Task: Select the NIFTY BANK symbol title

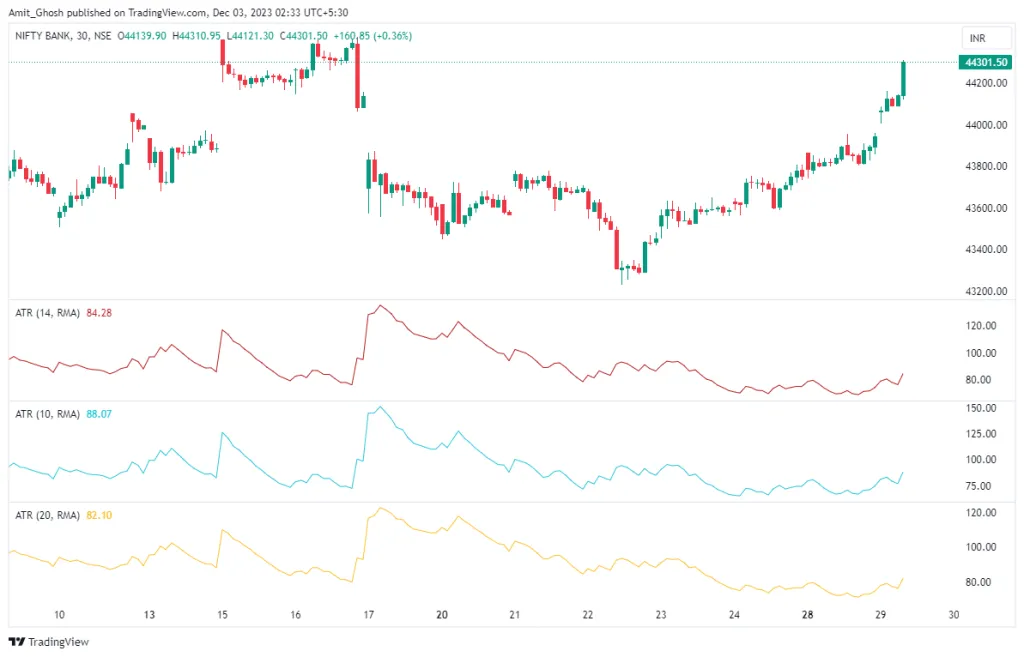Action: click(x=50, y=36)
